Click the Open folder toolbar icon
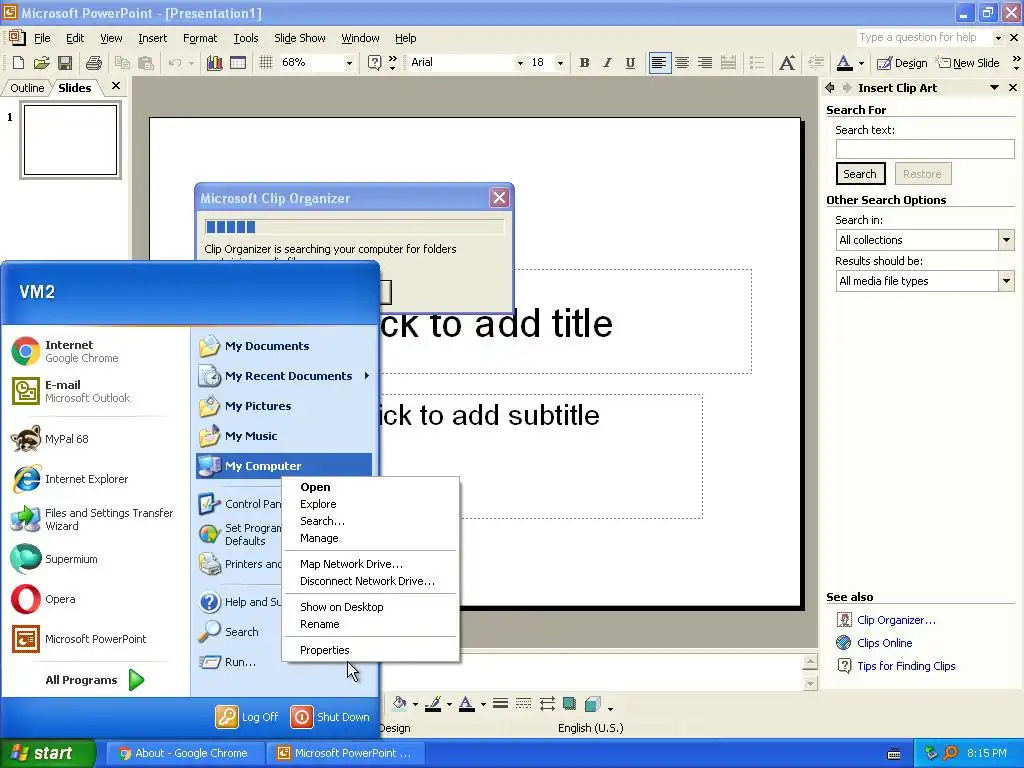1024x768 pixels. [42, 63]
